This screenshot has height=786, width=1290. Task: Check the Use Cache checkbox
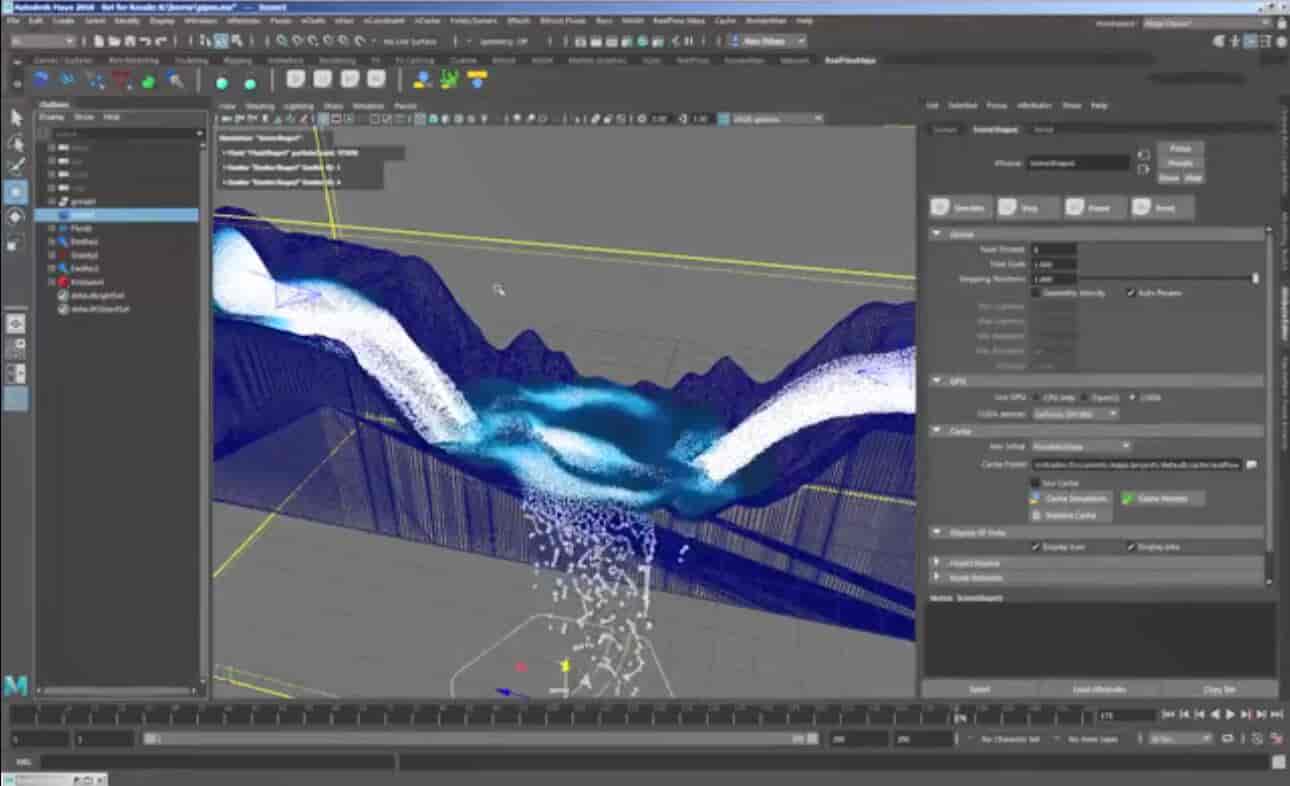tap(1034, 482)
